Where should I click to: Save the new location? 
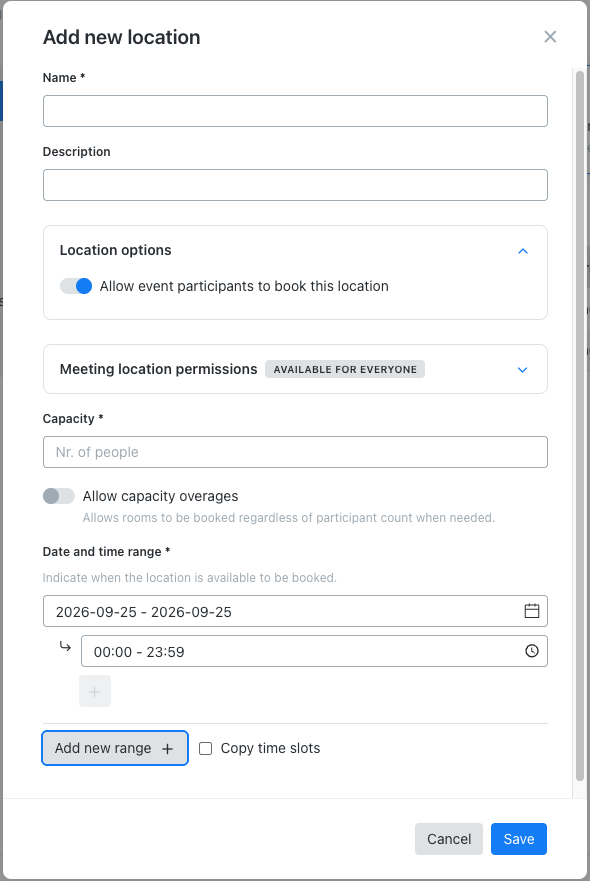[519, 839]
